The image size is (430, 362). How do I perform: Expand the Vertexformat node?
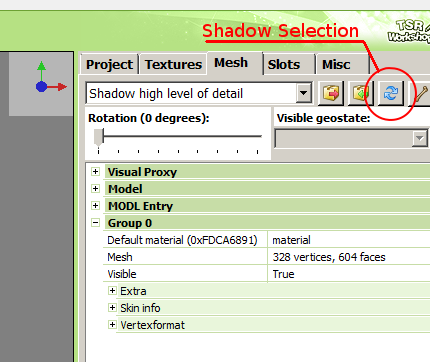pyautogui.click(x=112, y=324)
